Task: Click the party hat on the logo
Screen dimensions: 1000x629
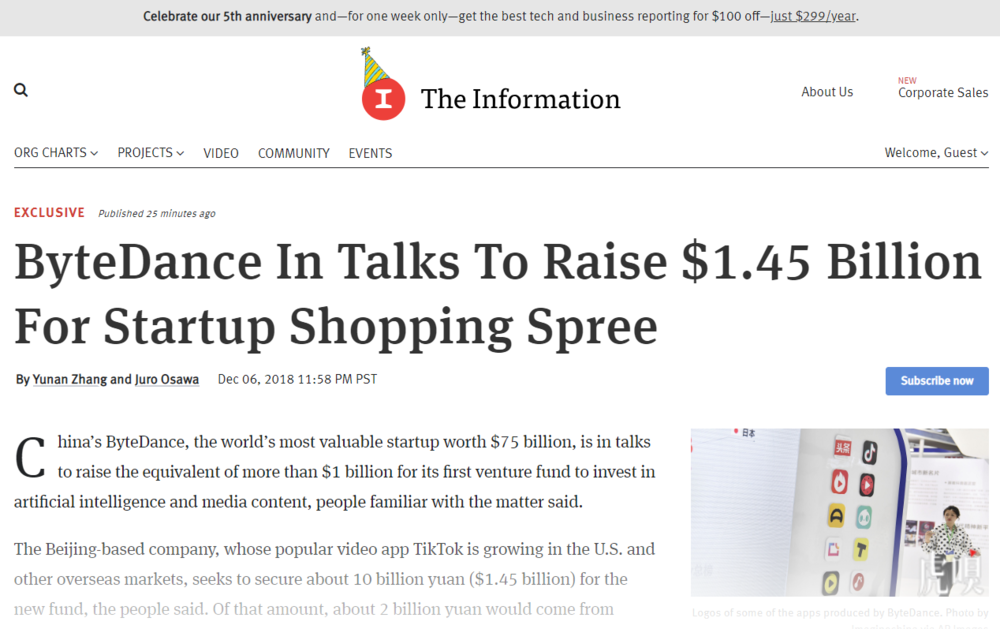Action: [x=374, y=66]
